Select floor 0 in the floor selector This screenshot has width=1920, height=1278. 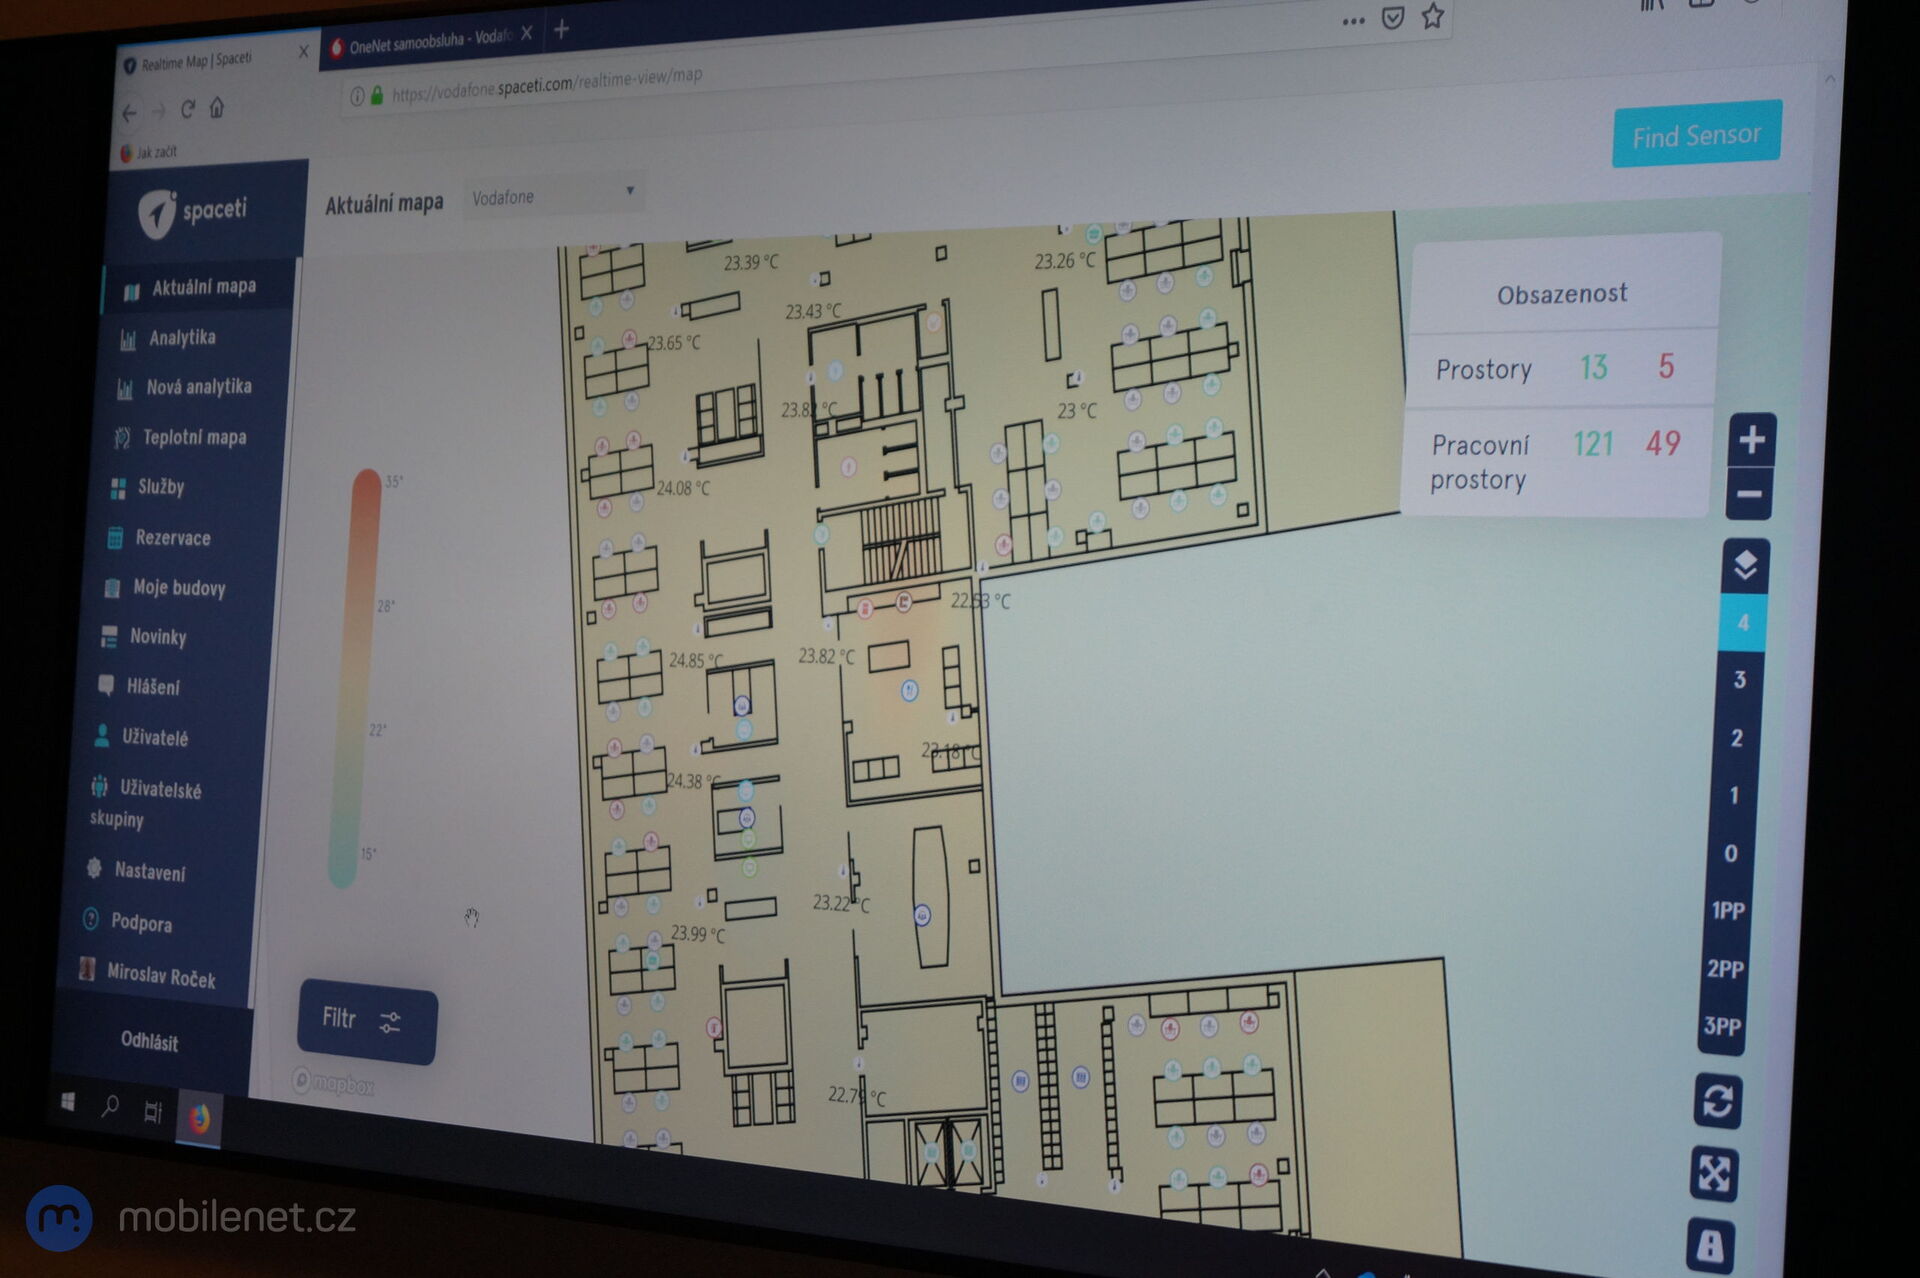click(x=1731, y=853)
